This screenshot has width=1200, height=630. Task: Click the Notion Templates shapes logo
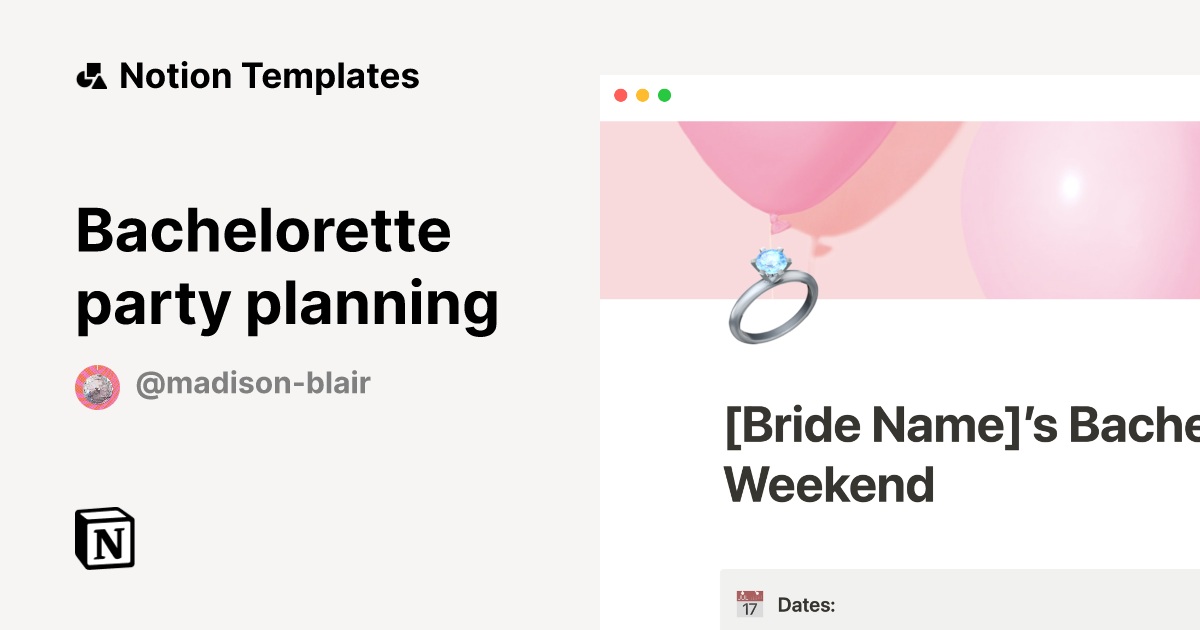coord(92,76)
